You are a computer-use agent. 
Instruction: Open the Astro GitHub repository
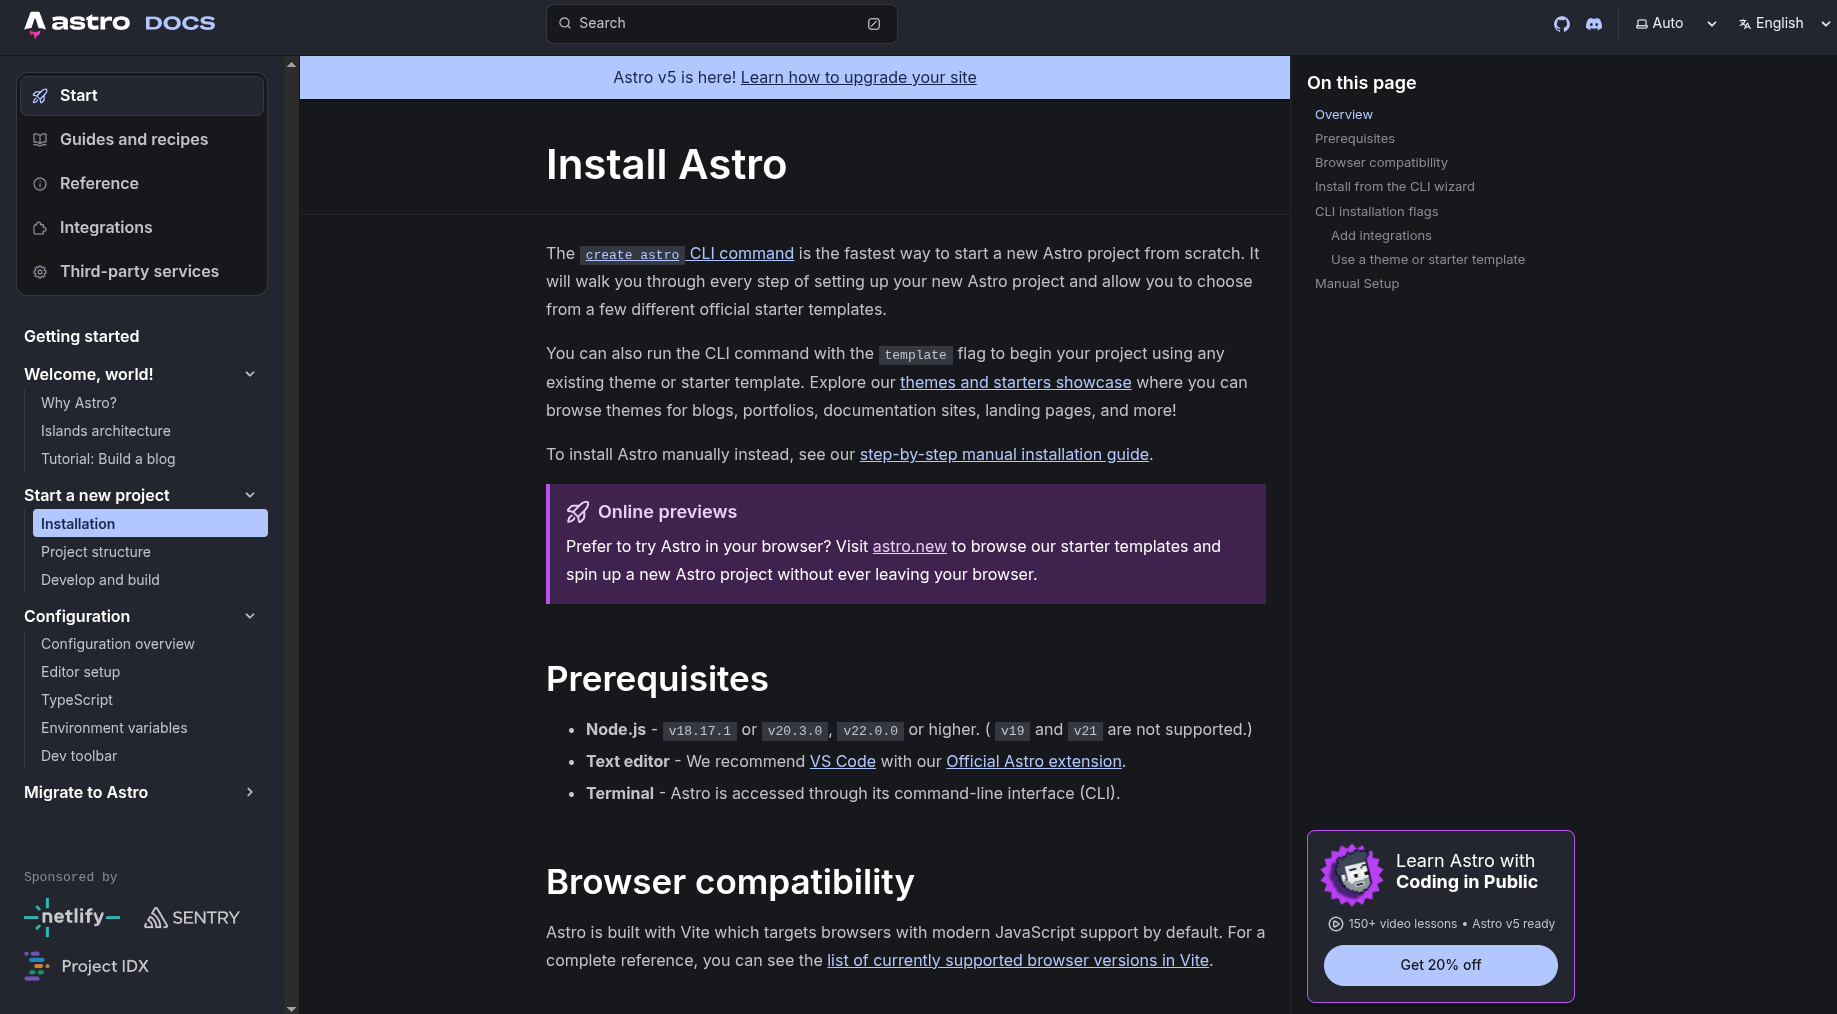tap(1562, 23)
